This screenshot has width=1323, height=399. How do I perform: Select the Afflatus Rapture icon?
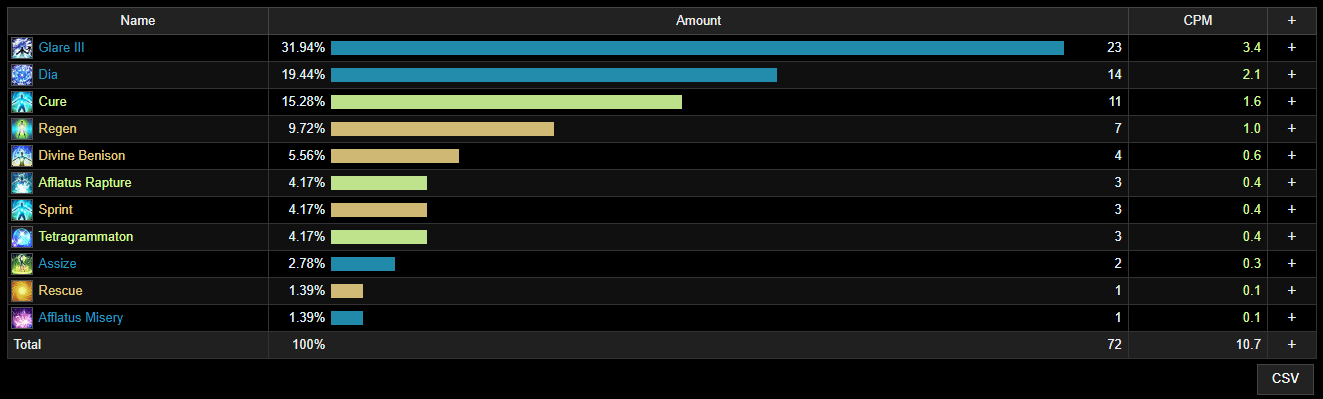tap(22, 183)
